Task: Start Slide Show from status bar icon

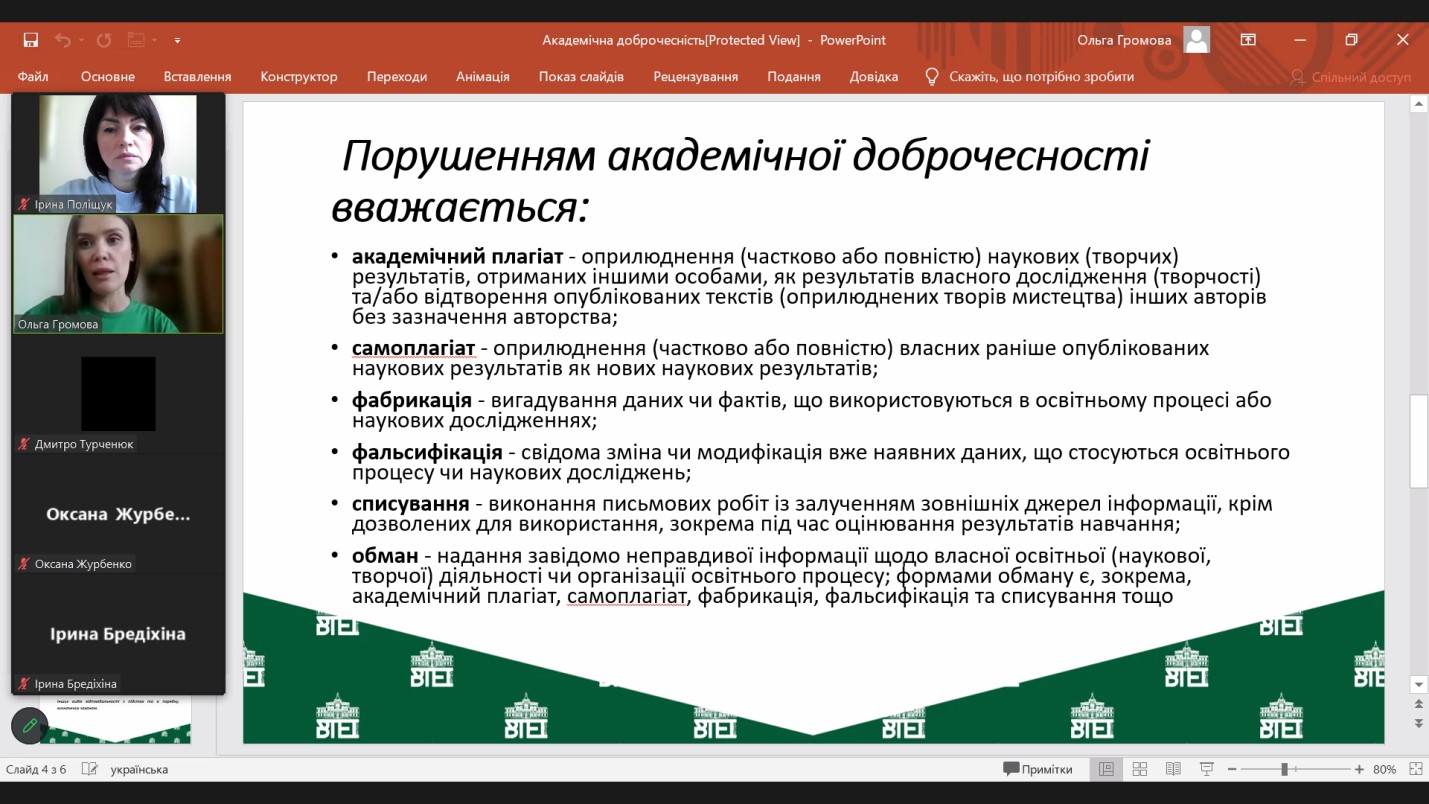Action: (1206, 769)
